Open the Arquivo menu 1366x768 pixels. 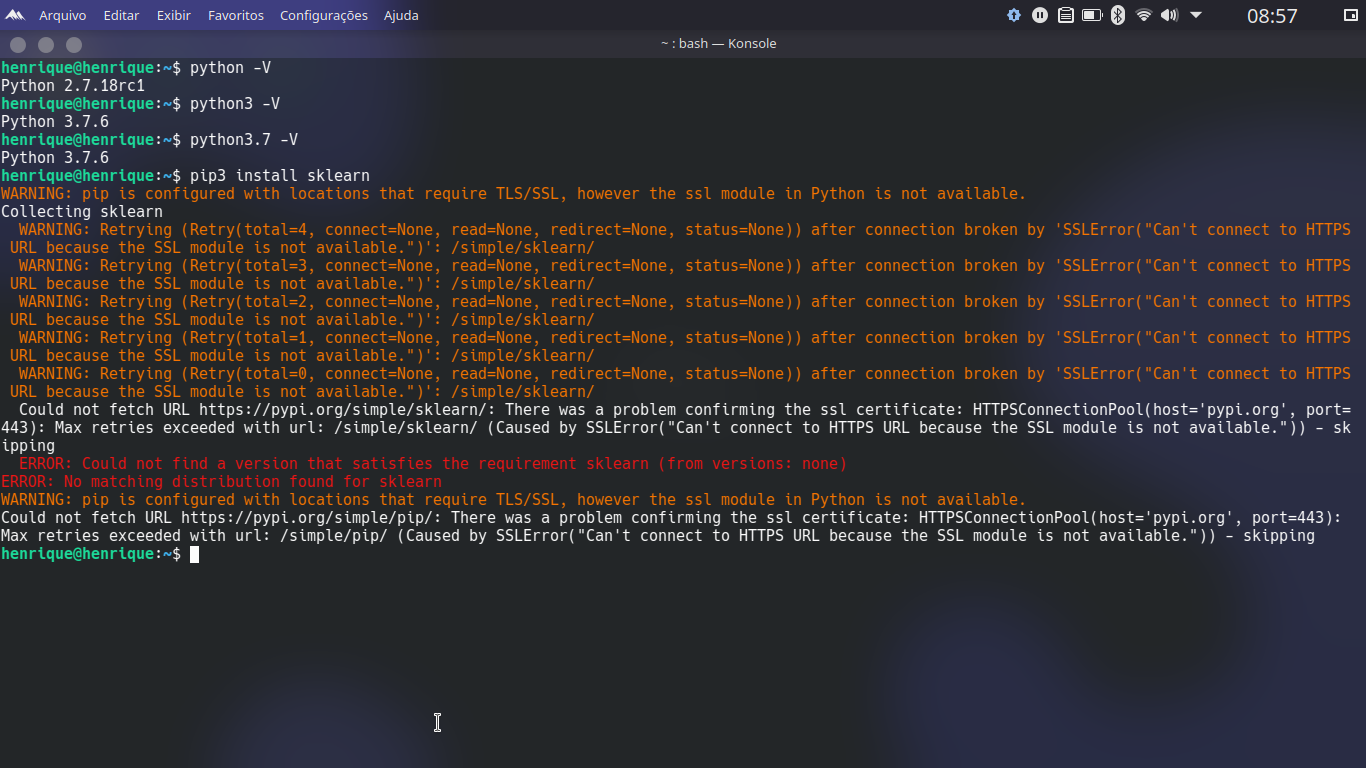point(62,15)
